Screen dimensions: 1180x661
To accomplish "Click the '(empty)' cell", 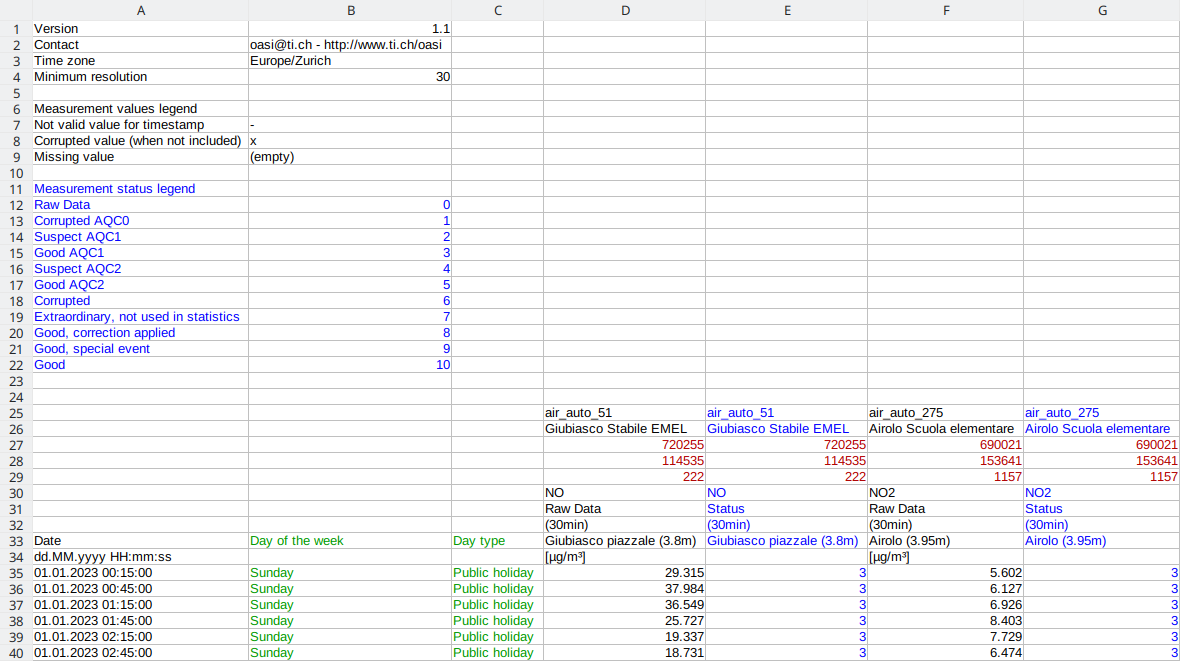I will 350,157.
